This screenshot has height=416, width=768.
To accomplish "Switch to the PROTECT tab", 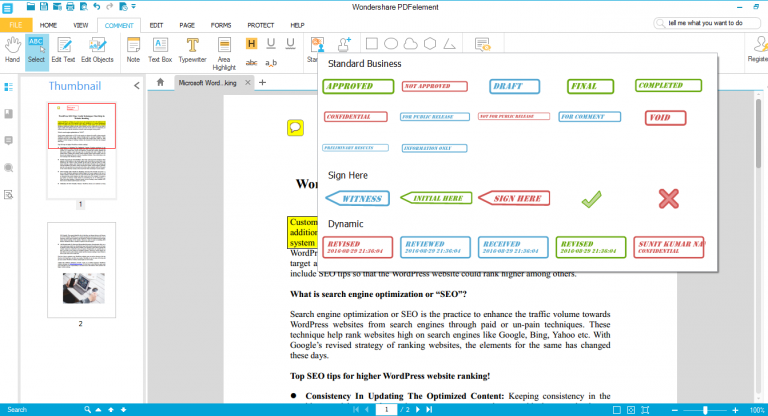I will (261, 25).
